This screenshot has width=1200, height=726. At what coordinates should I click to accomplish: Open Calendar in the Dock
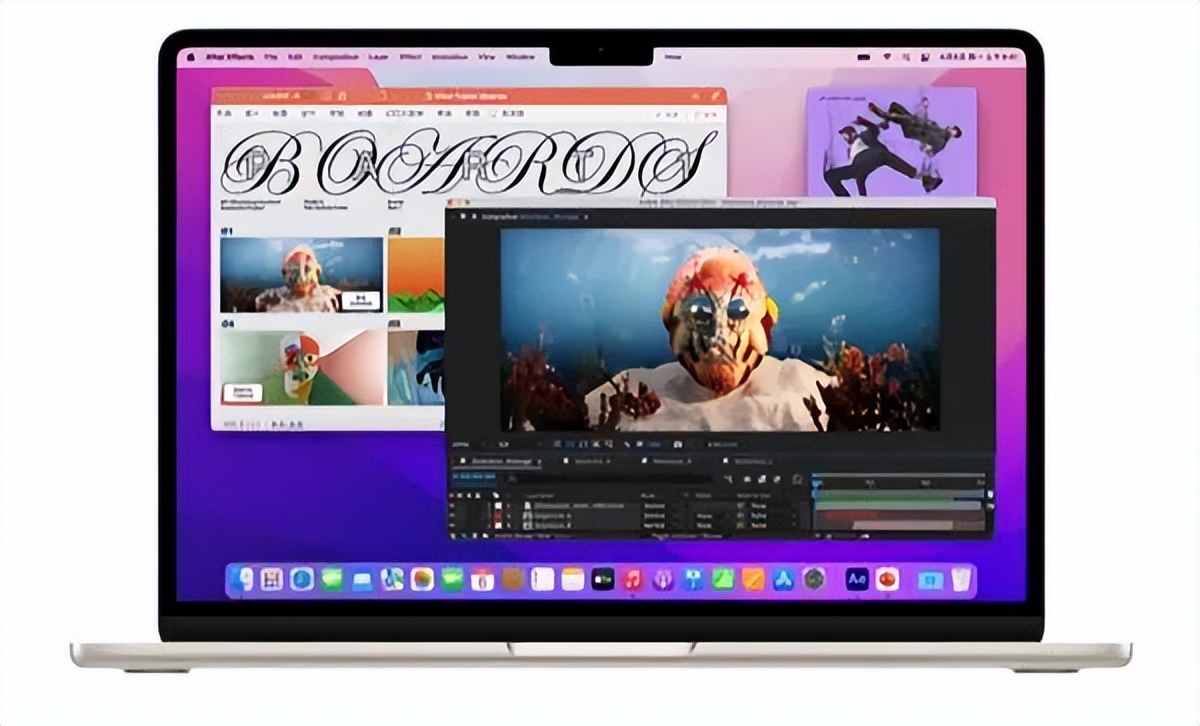click(x=482, y=580)
